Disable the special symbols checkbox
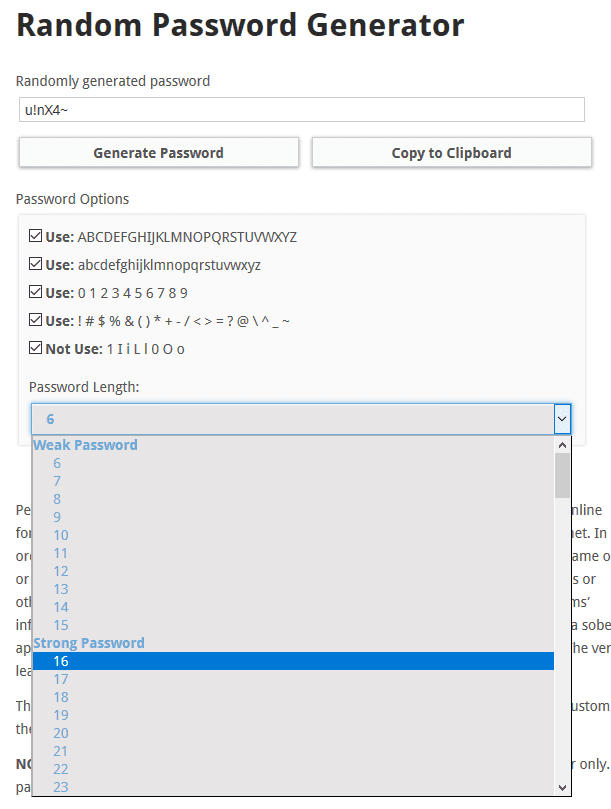 coord(36,321)
